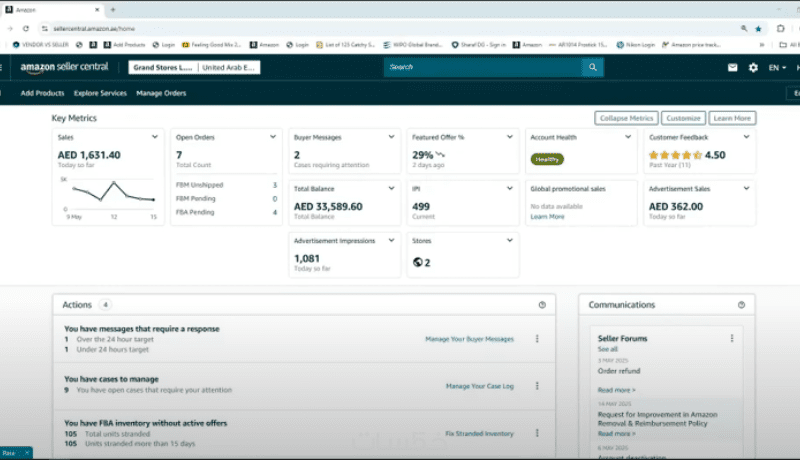Expand the Stores card chevron
The height and width of the screenshot is (460, 800).
(510, 240)
